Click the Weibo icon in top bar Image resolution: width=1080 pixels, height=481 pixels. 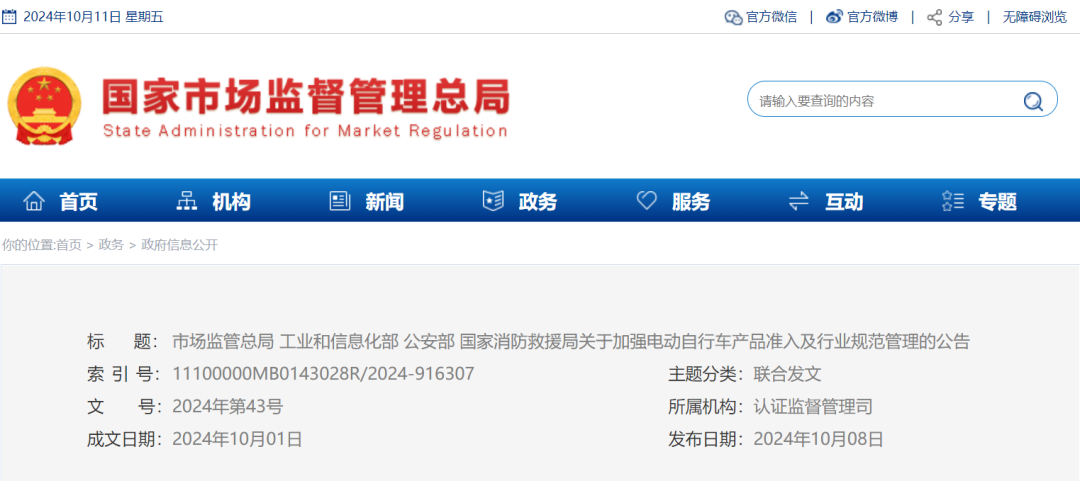[834, 17]
